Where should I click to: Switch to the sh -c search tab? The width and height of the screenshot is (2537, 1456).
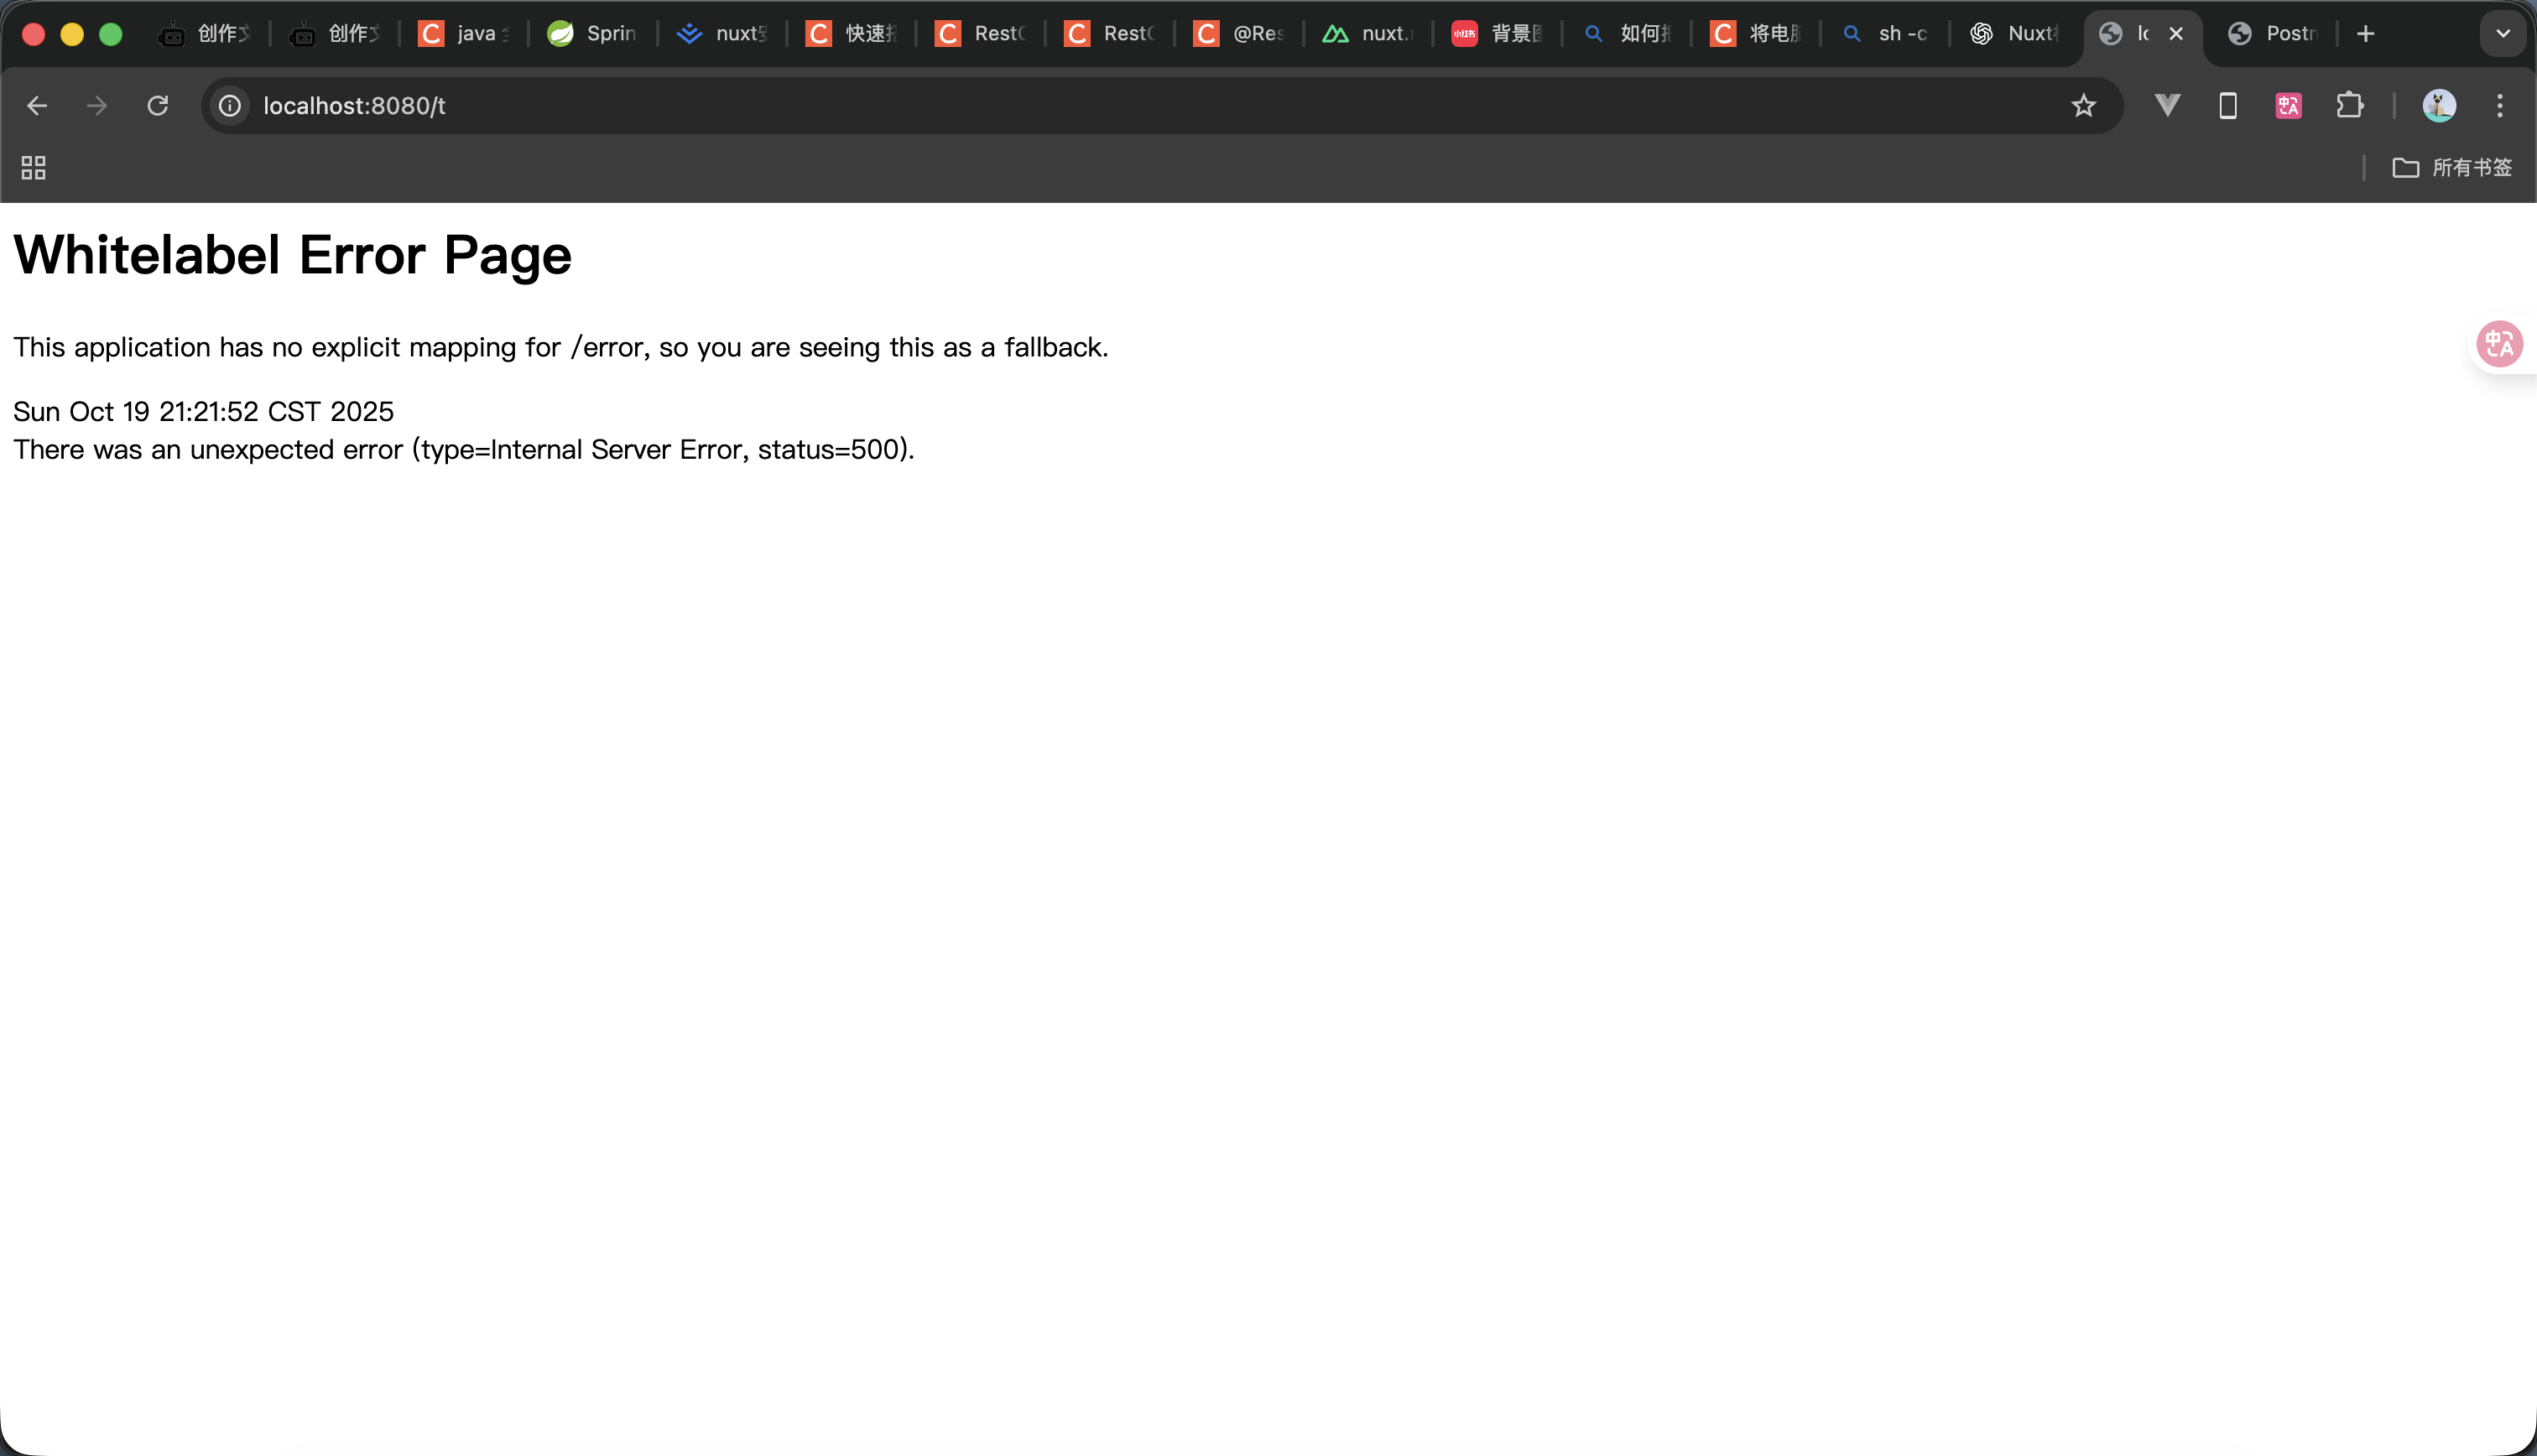click(1885, 34)
